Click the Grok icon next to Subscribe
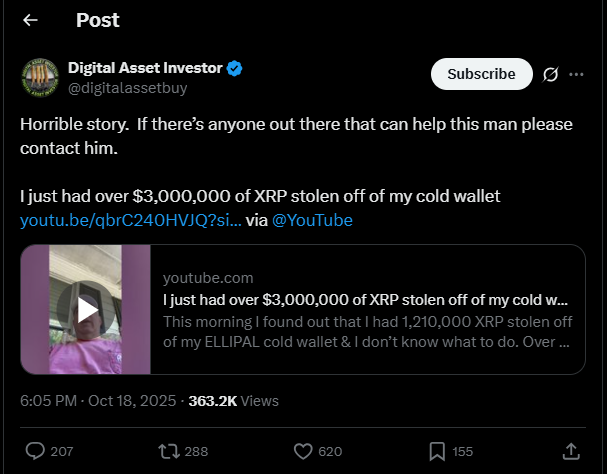Viewport: 607px width, 474px height. [550, 74]
